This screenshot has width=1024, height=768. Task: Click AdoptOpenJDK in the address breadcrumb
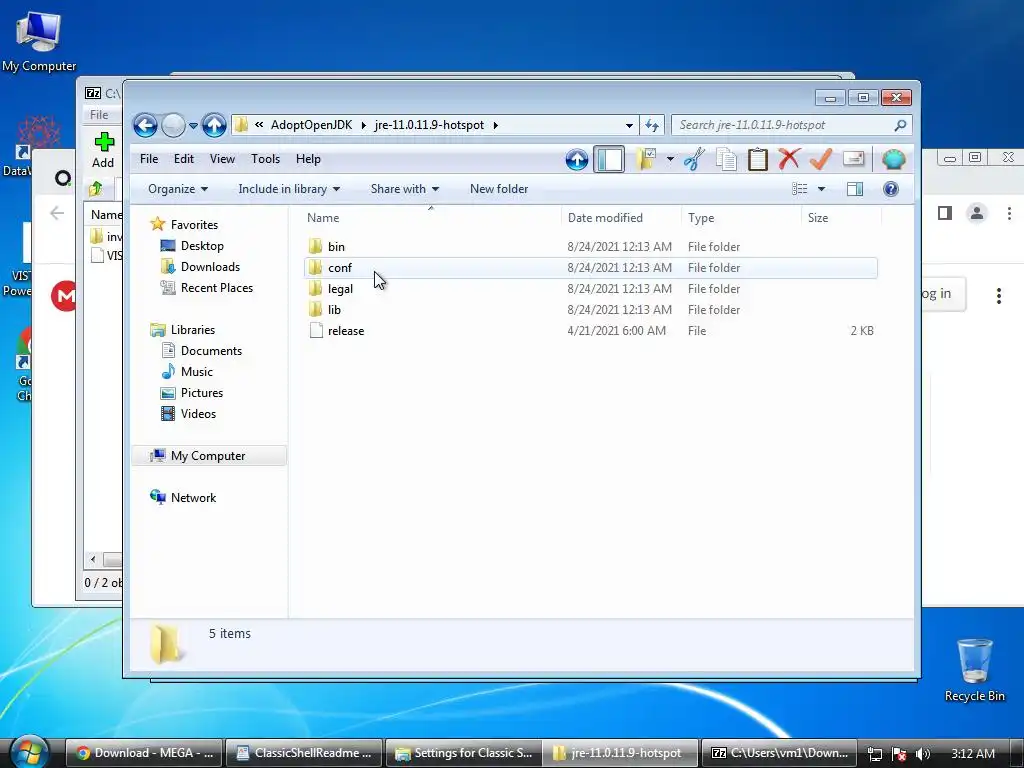[x=312, y=125]
